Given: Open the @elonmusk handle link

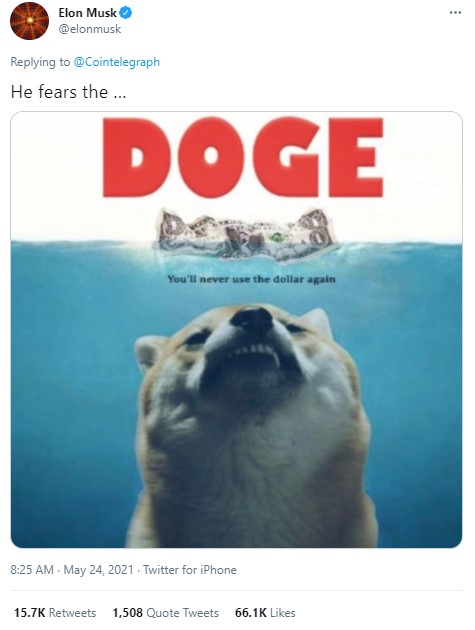Looking at the screenshot, I should [x=90, y=29].
